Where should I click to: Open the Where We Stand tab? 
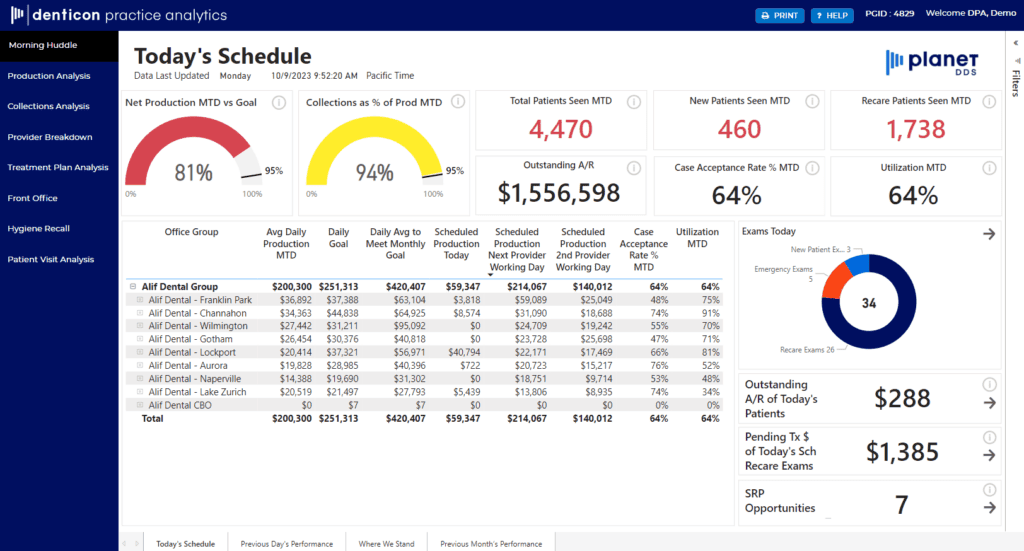pyautogui.click(x=386, y=543)
